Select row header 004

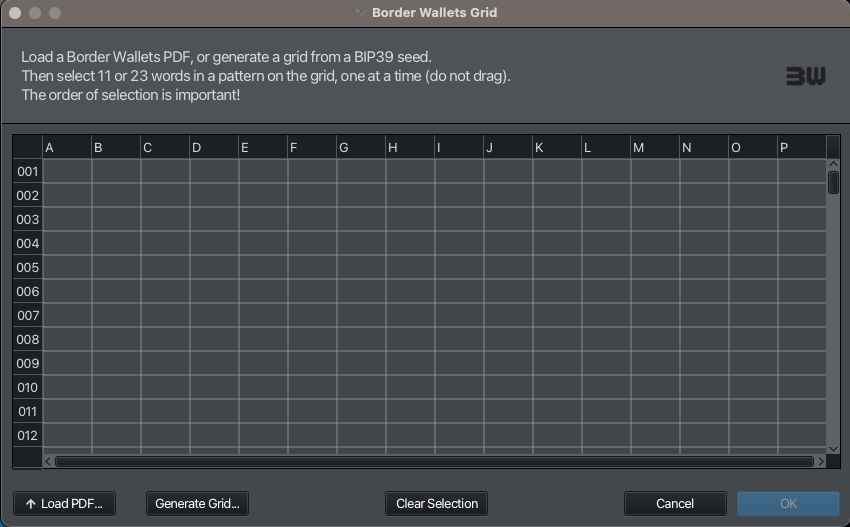(28, 243)
